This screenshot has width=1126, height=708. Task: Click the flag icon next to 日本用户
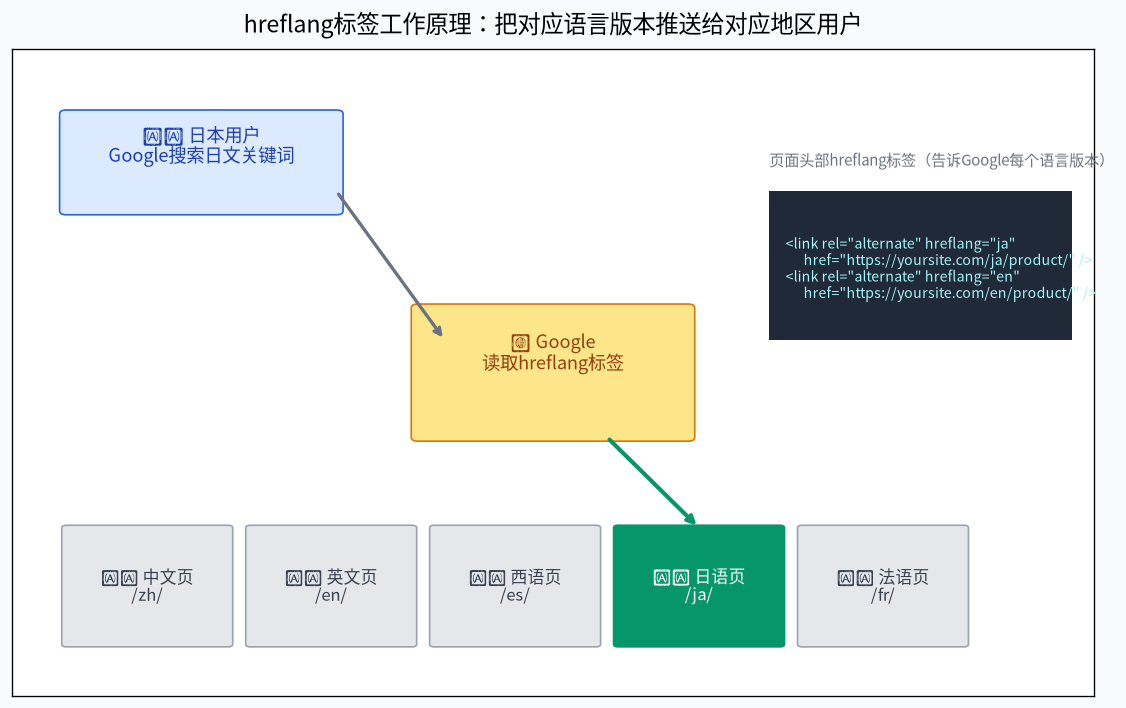pyautogui.click(x=163, y=136)
